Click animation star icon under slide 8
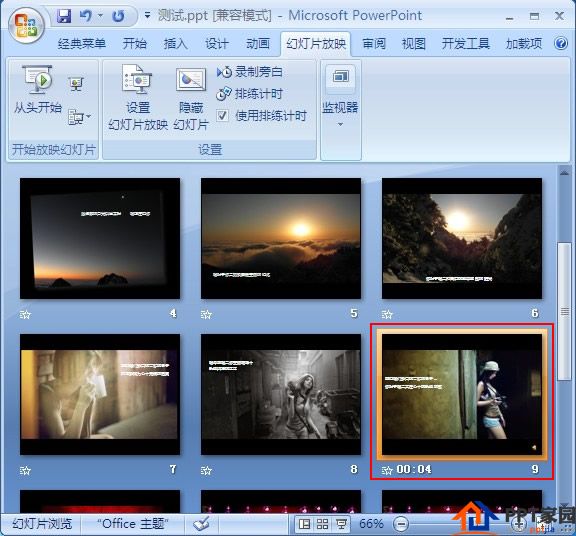The width and height of the screenshot is (576, 536). point(206,470)
